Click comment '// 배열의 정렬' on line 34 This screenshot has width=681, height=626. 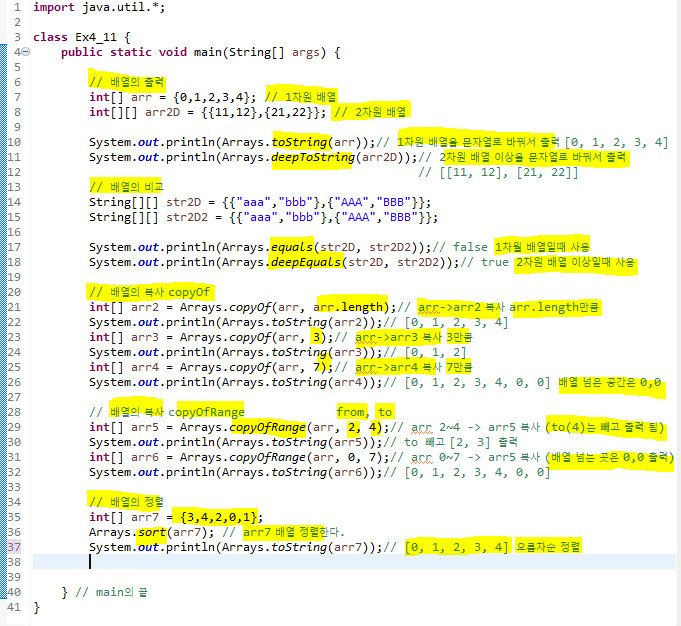point(126,502)
